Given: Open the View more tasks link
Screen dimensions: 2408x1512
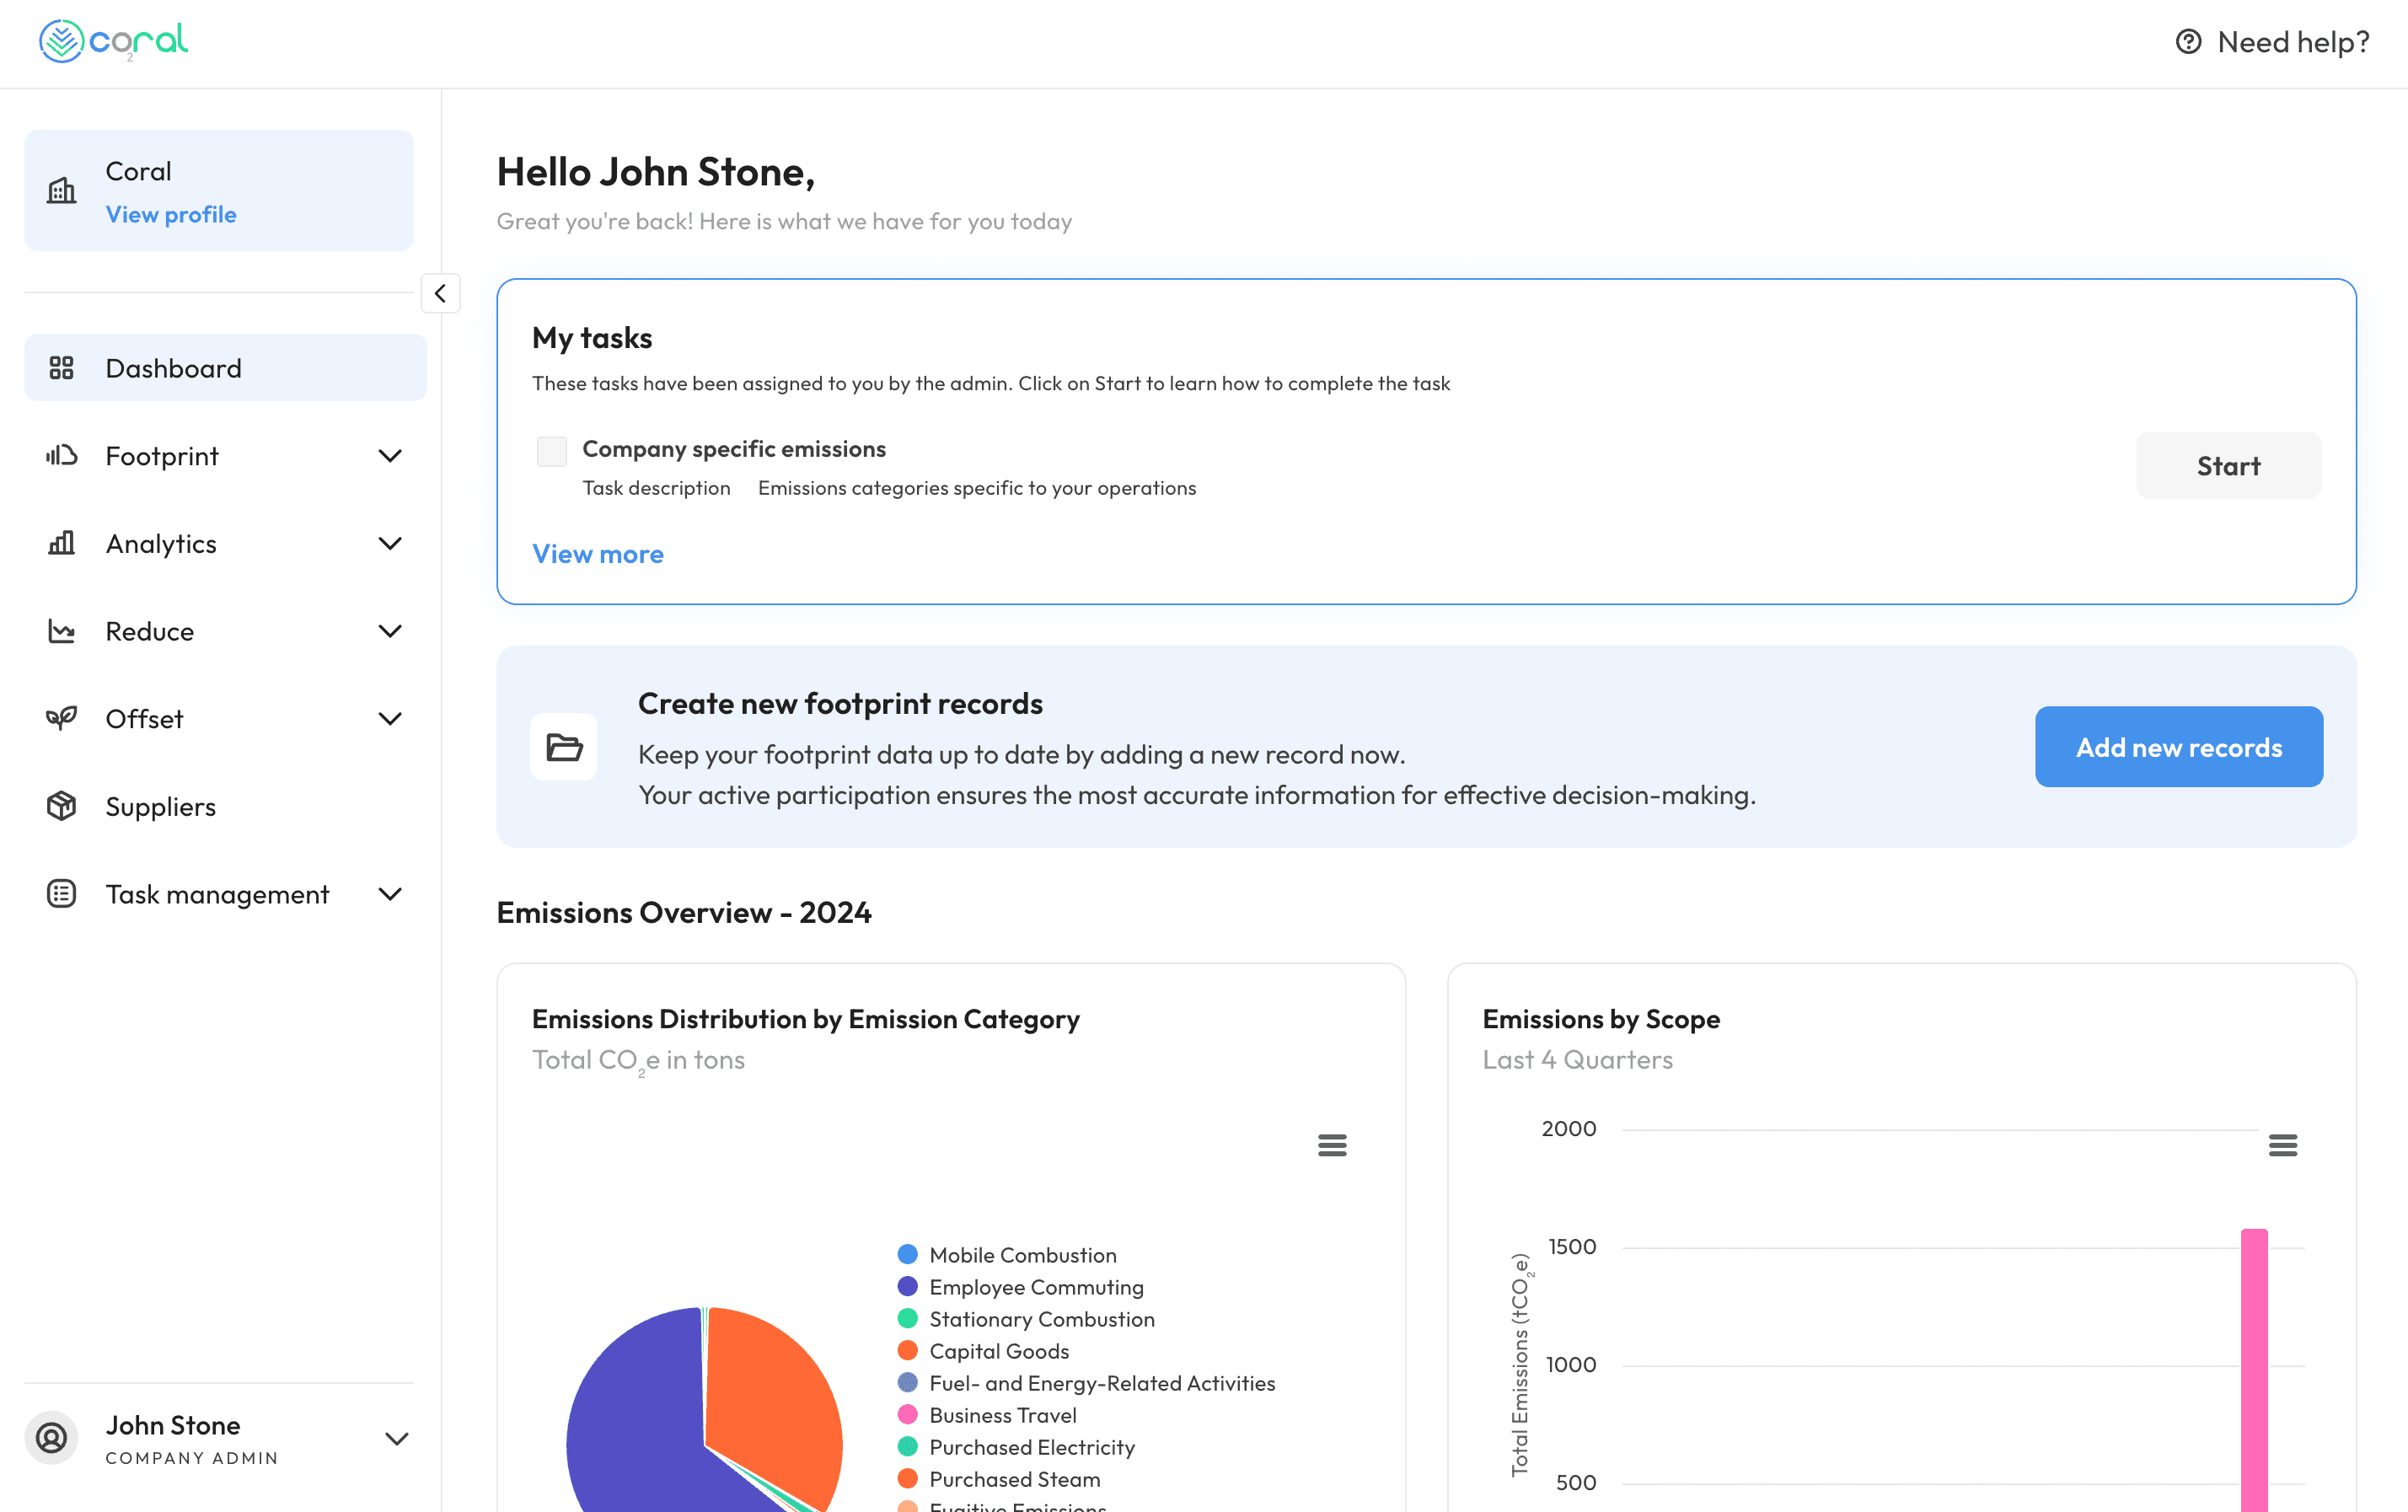Looking at the screenshot, I should pos(598,554).
